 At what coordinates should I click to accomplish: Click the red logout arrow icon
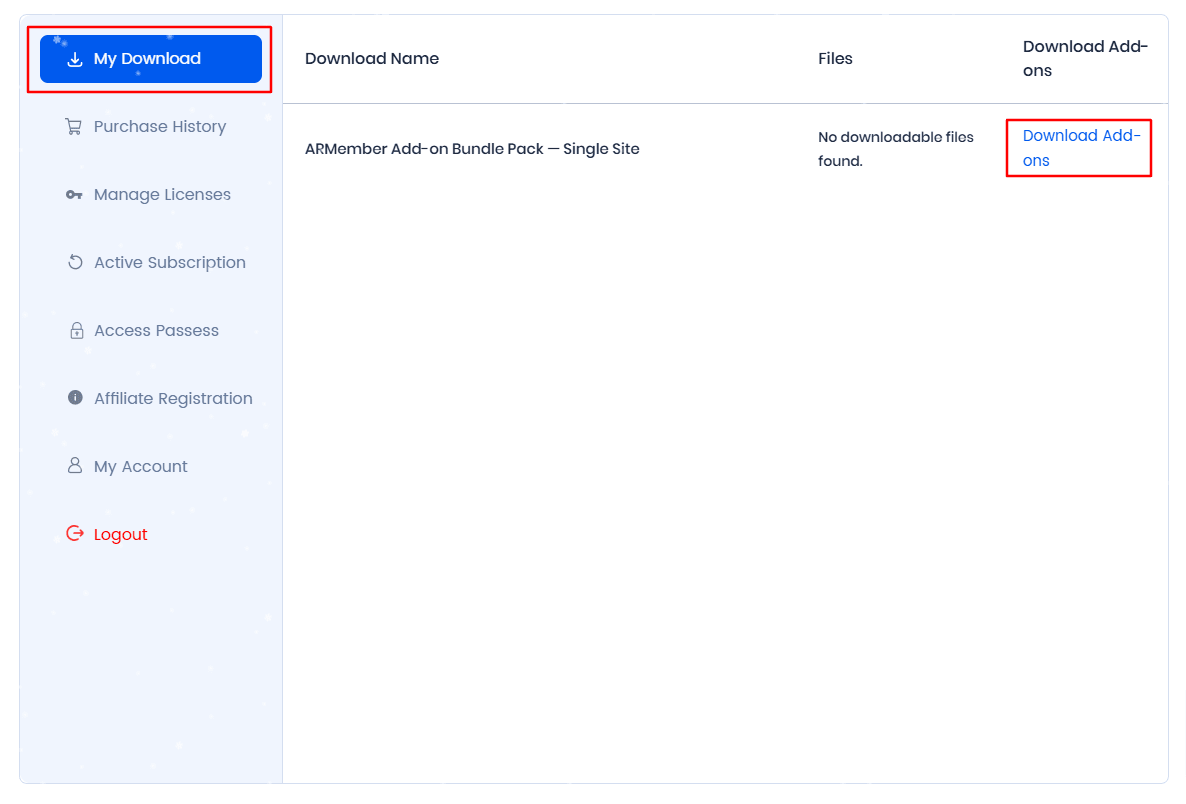[x=75, y=533]
